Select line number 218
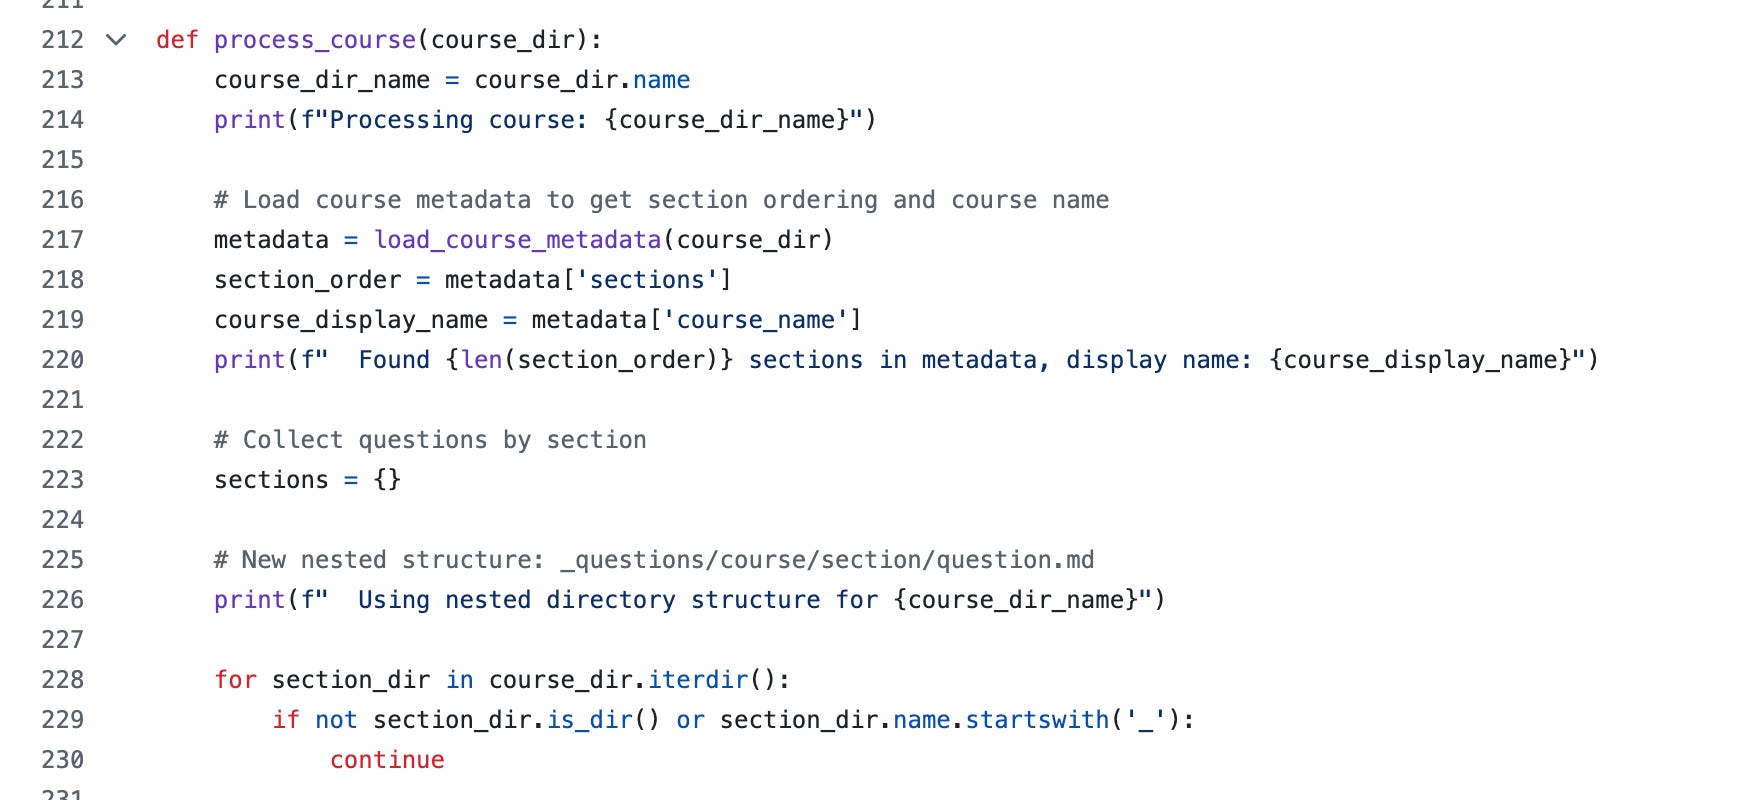This screenshot has height=800, width=1758. [63, 280]
